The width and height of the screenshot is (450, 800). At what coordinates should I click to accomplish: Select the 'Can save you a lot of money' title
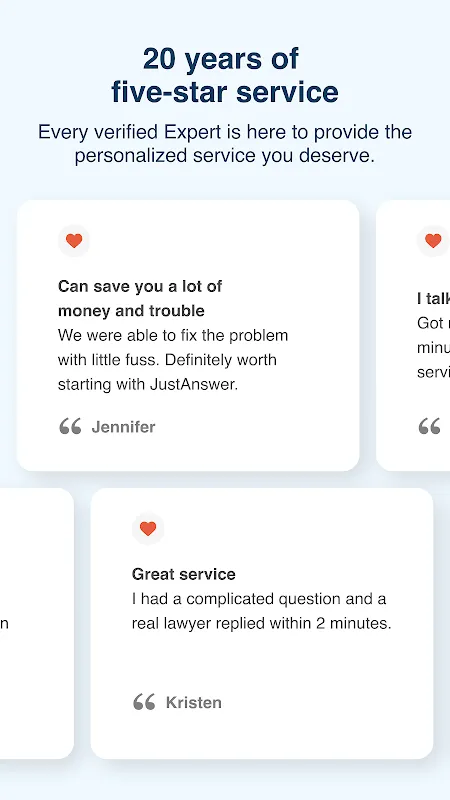pyautogui.click(x=140, y=298)
